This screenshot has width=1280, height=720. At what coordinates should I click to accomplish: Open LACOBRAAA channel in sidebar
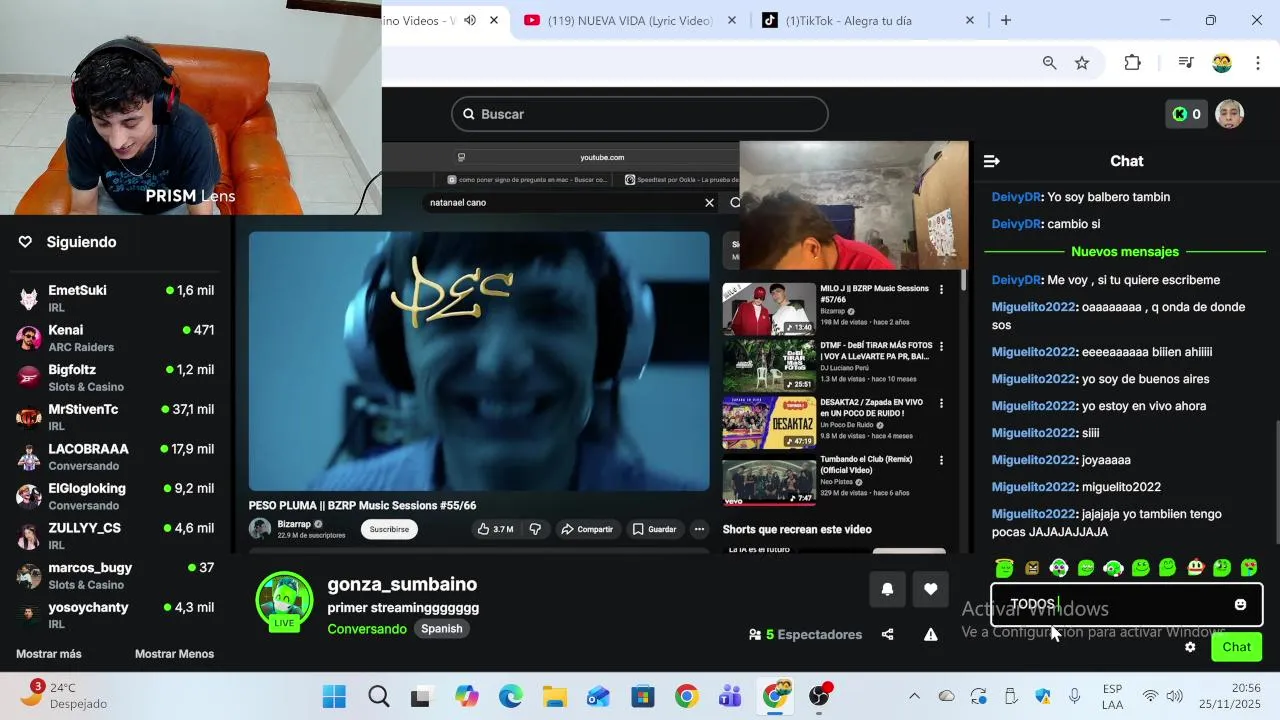pos(115,457)
